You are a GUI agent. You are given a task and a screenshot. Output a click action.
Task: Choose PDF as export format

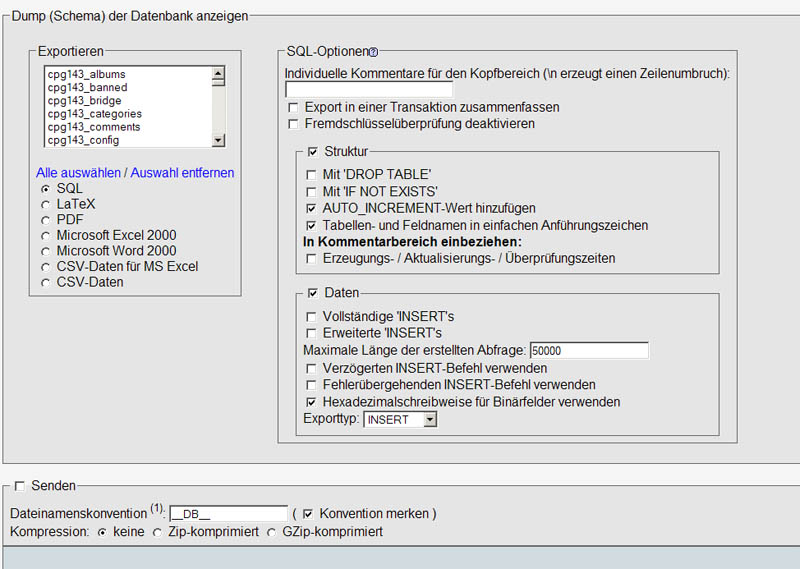pyautogui.click(x=45, y=219)
